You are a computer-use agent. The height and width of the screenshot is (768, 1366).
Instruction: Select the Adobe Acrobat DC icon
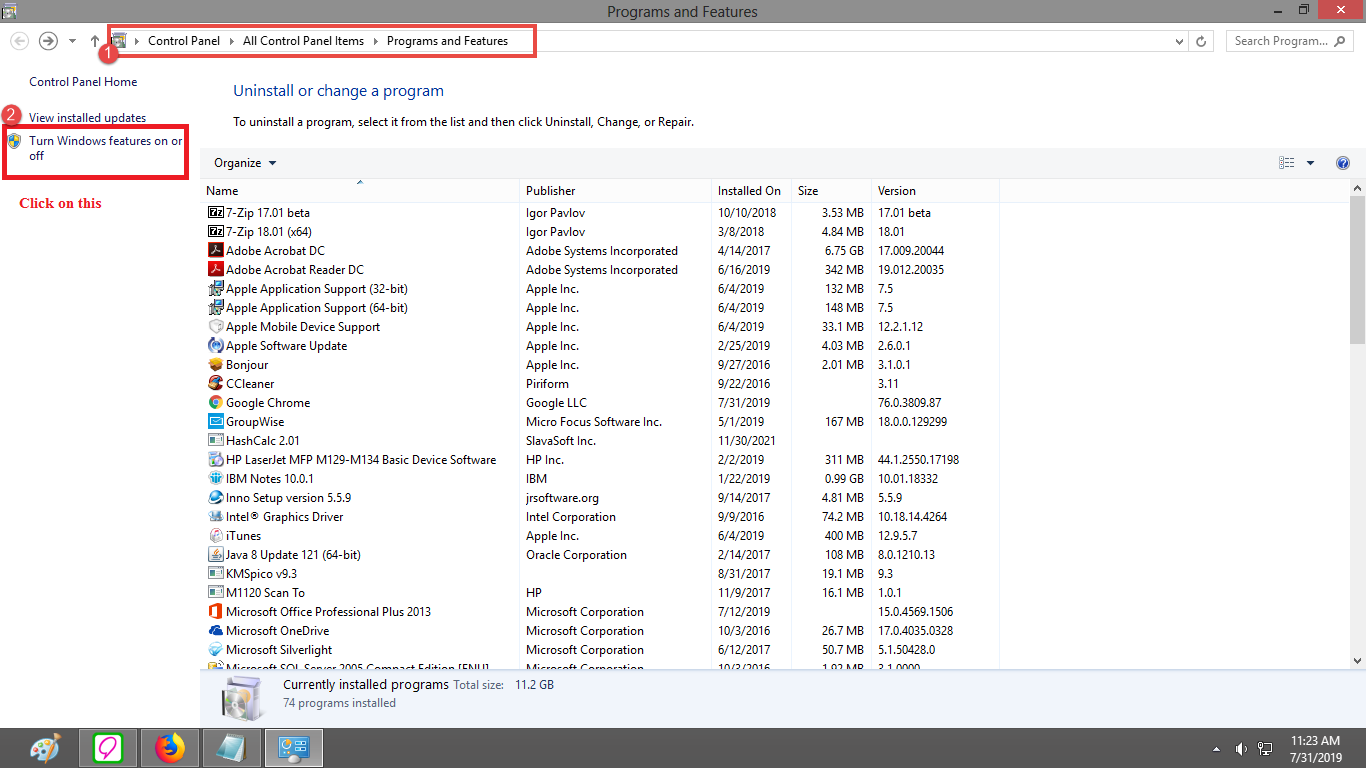215,250
